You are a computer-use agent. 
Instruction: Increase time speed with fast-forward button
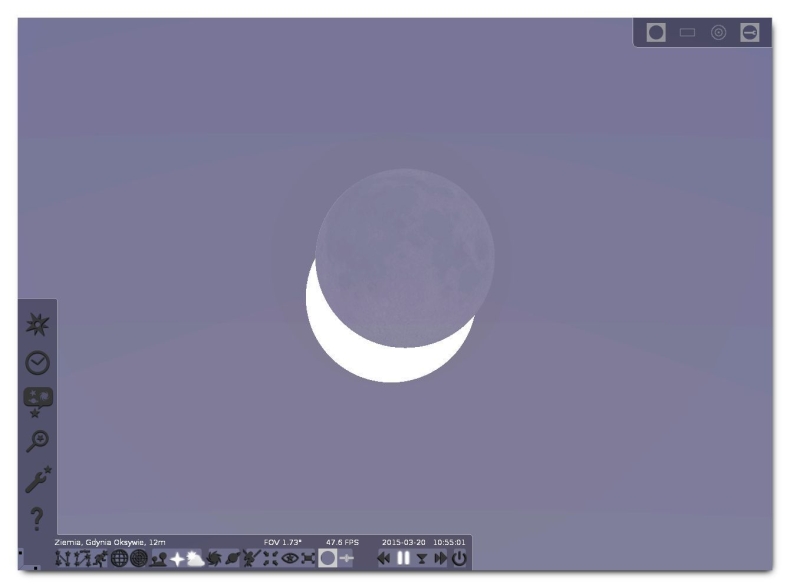pos(439,560)
